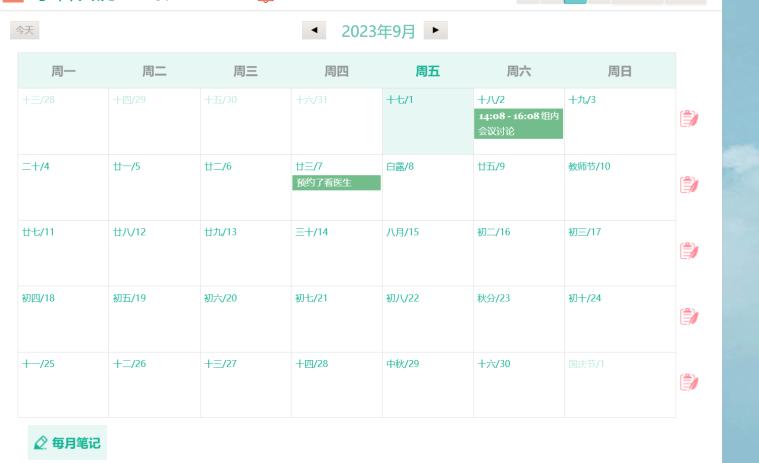
Task: Open weekly notes icon for the Sept 4 week
Action: [x=688, y=185]
